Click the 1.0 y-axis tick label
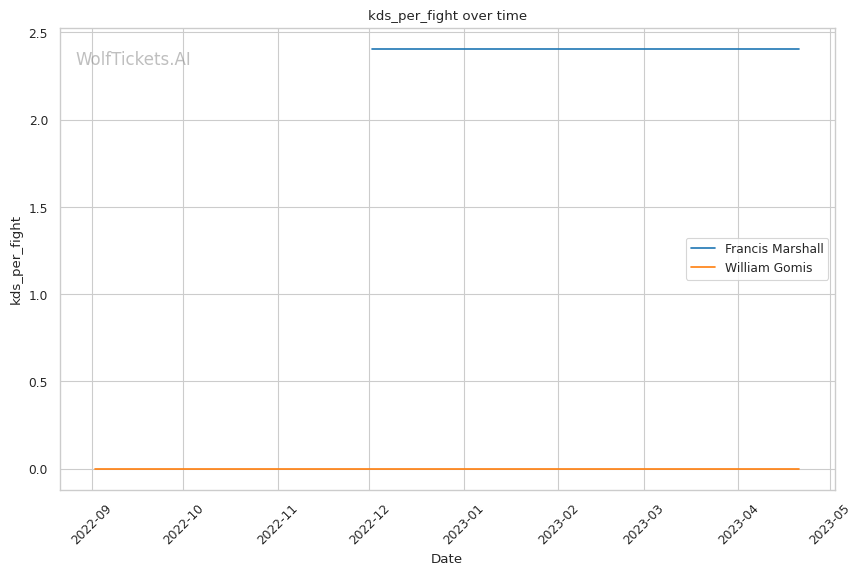This screenshot has height=575, width=862. pos(39,295)
